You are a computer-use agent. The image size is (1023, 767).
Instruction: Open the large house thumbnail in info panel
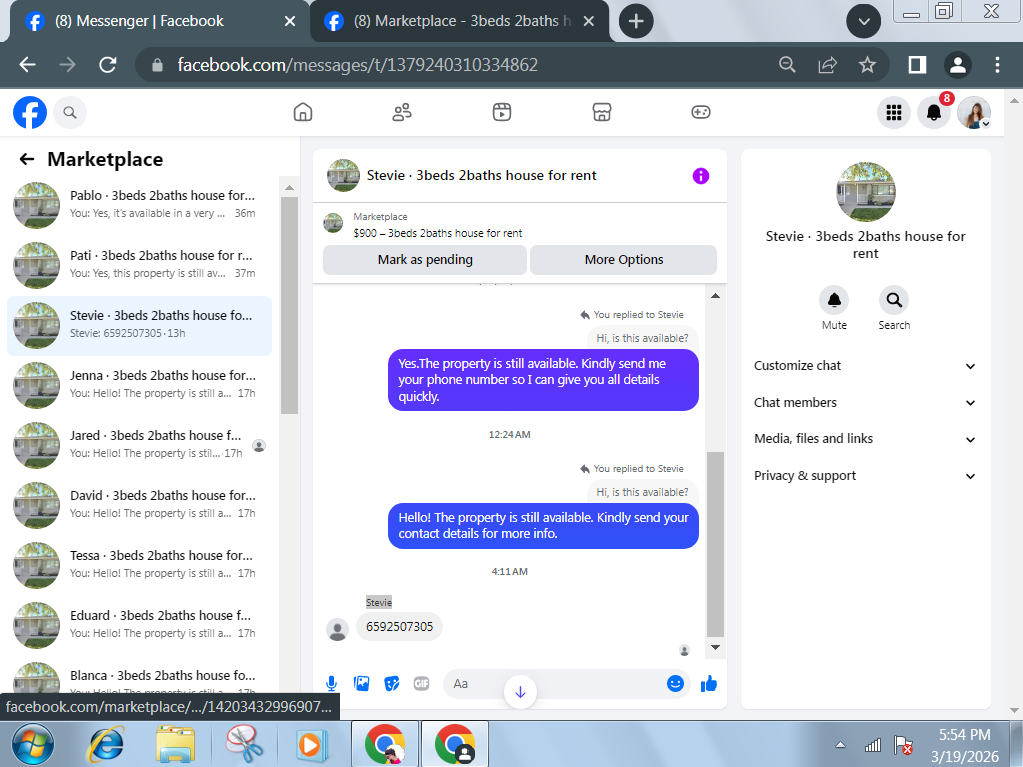pyautogui.click(x=865, y=192)
